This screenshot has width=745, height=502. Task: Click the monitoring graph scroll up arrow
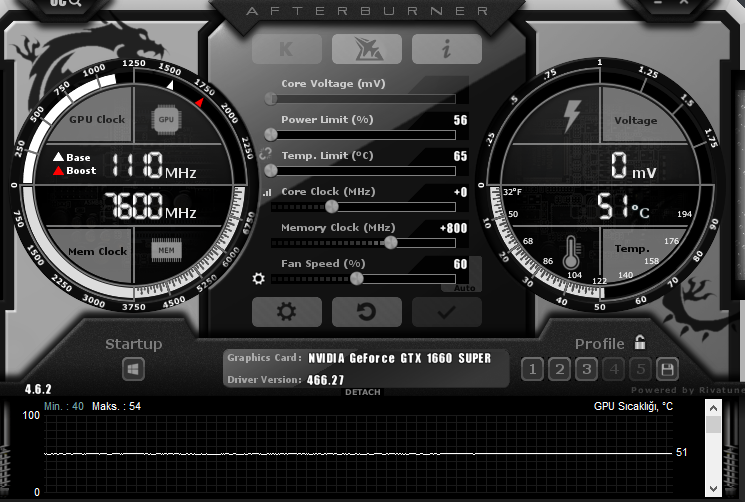pos(713,408)
